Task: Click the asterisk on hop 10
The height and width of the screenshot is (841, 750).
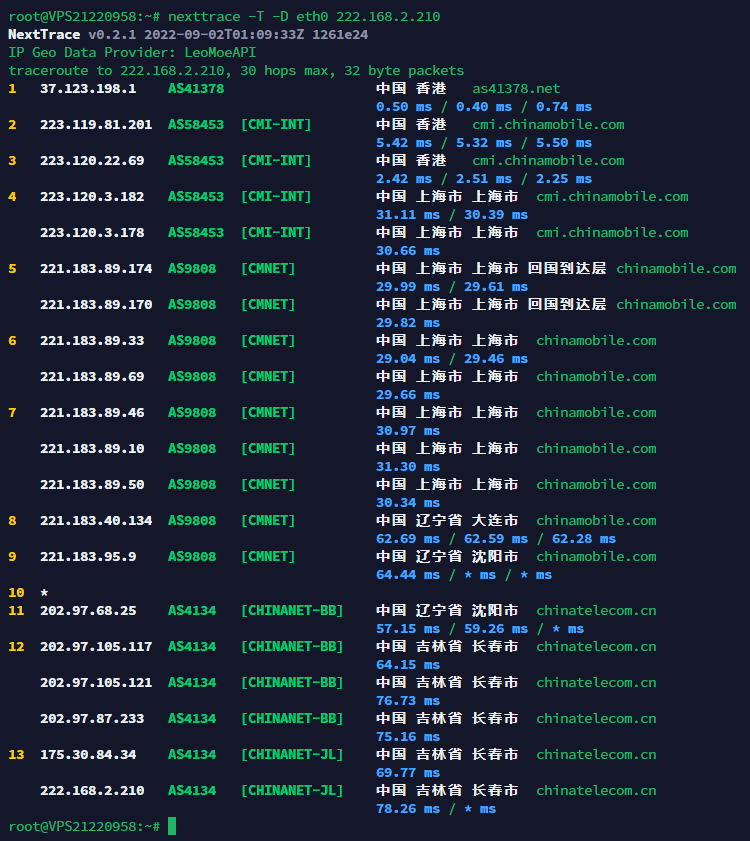Action: tap(44, 593)
